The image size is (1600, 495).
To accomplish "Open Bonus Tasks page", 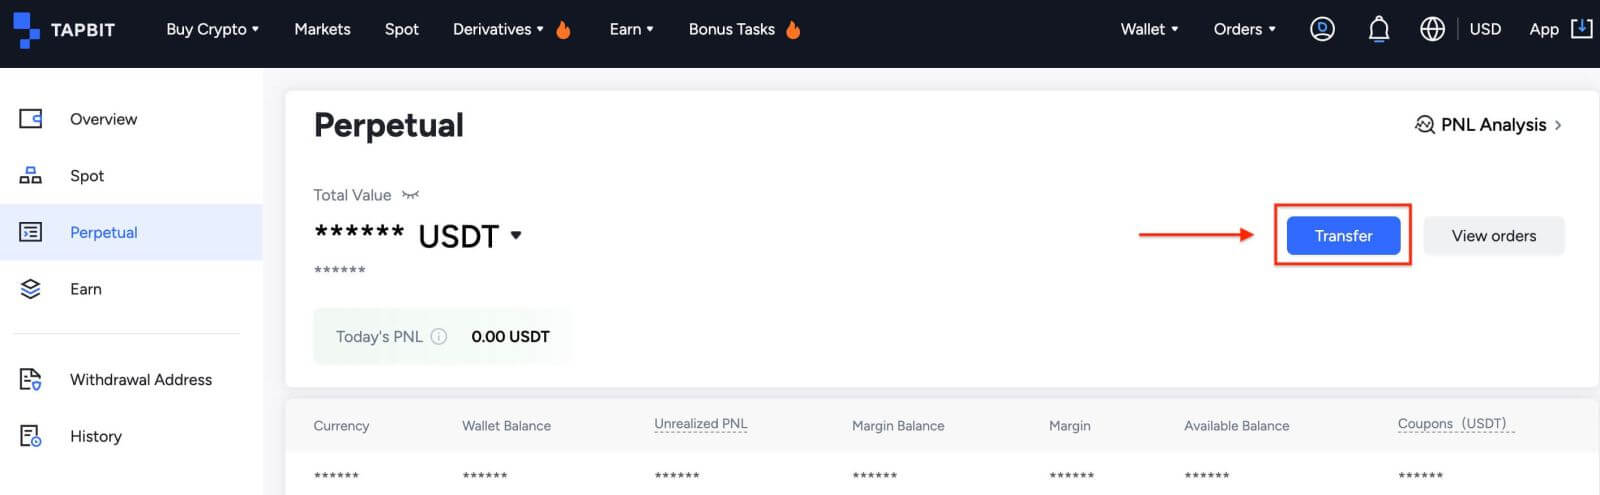I will pos(732,30).
